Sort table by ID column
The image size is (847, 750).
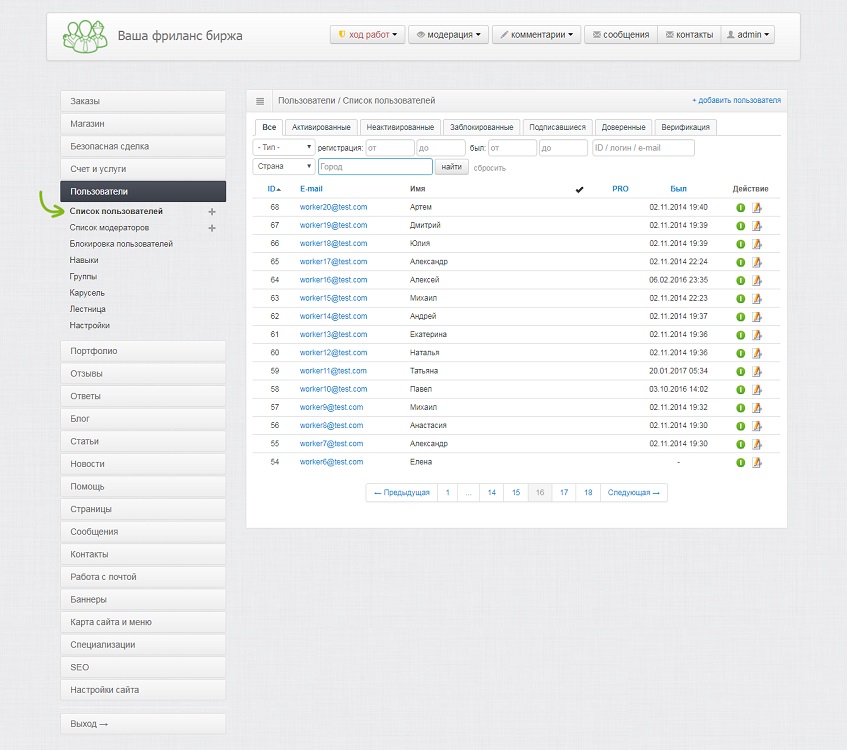click(274, 189)
